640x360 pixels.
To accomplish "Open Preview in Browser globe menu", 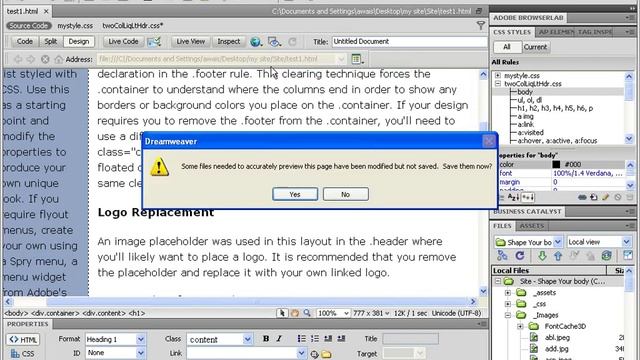I will (x=256, y=42).
